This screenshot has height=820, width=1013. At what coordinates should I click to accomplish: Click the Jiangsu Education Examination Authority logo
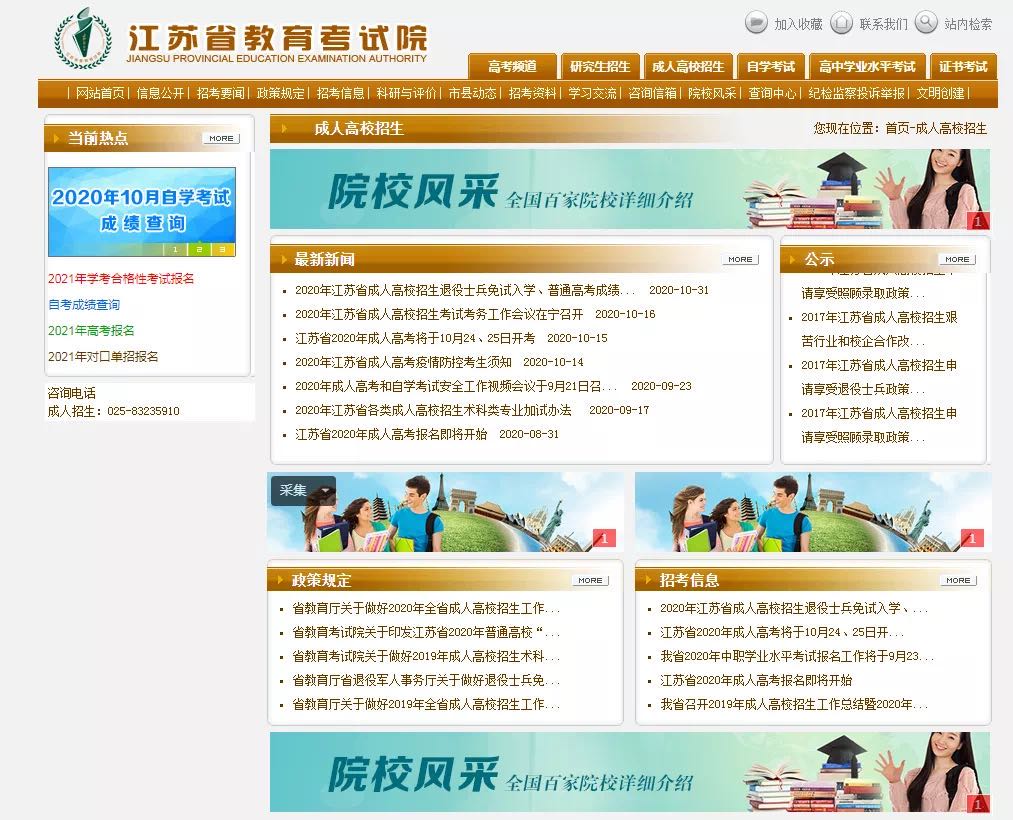83,39
